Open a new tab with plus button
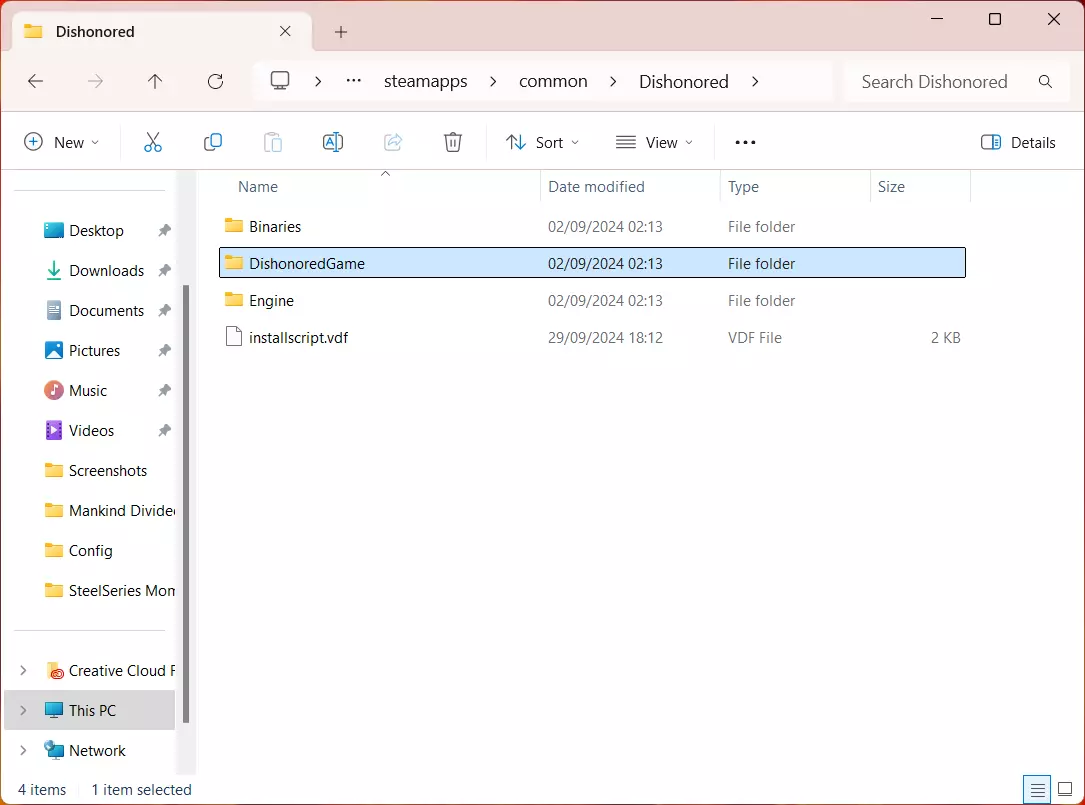This screenshot has width=1085, height=805. pyautogui.click(x=341, y=32)
